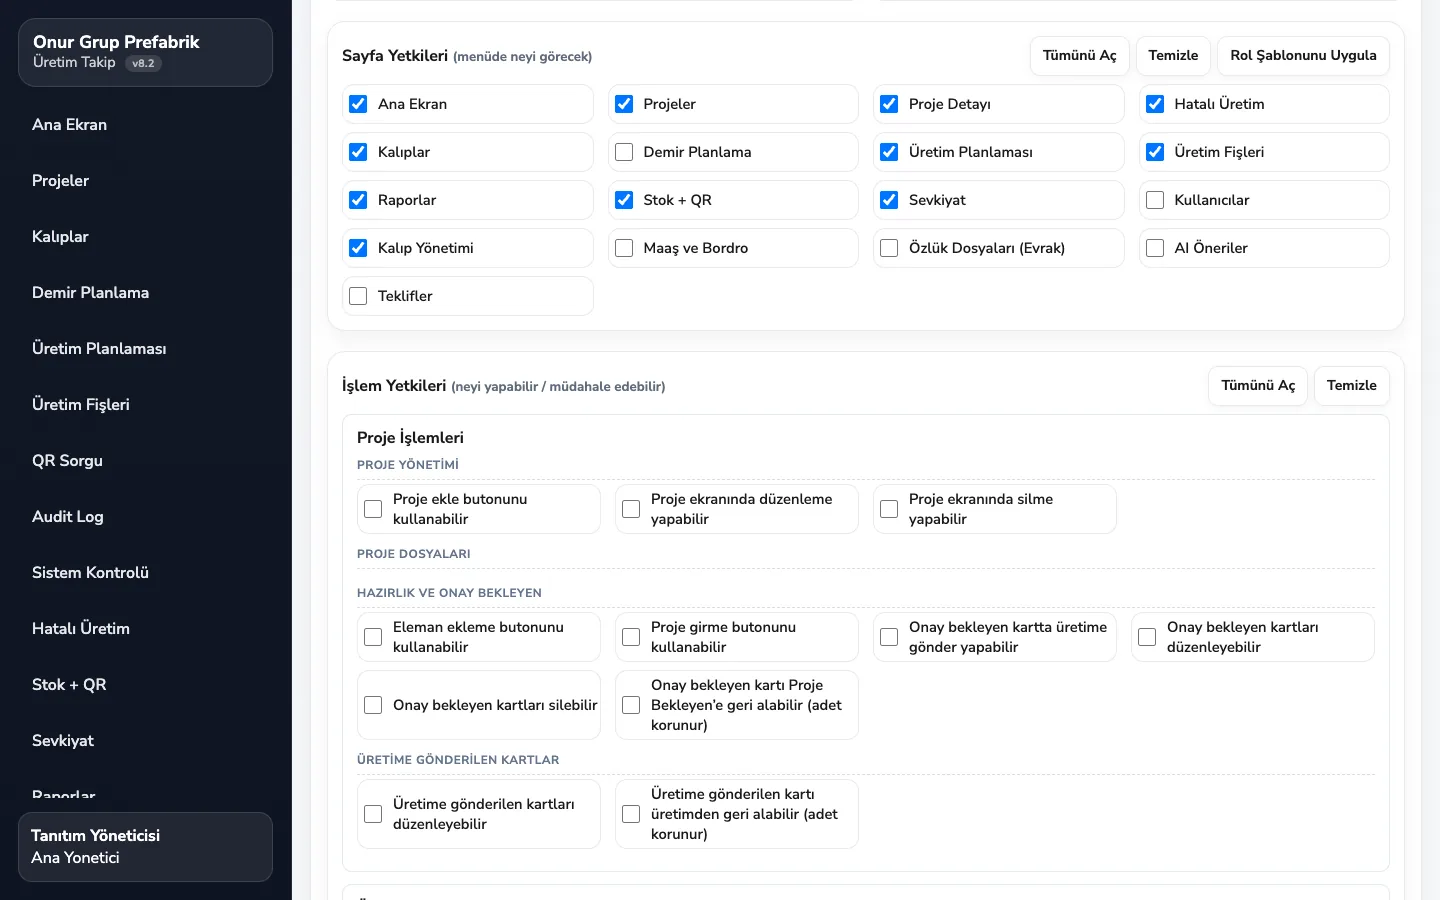
Task: Uncheck the Stok + QR permission
Action: coord(624,200)
